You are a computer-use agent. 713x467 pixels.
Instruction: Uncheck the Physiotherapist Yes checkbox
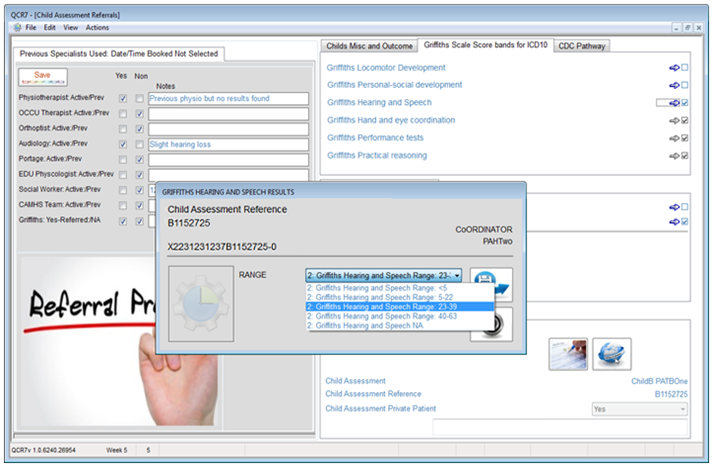pyautogui.click(x=122, y=99)
